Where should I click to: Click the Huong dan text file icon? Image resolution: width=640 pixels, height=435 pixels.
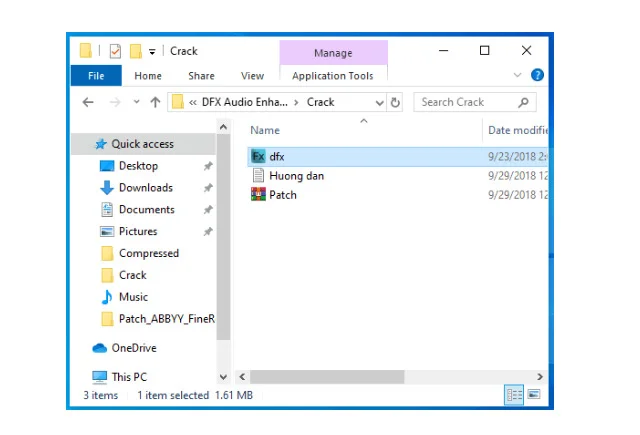[x=258, y=176]
